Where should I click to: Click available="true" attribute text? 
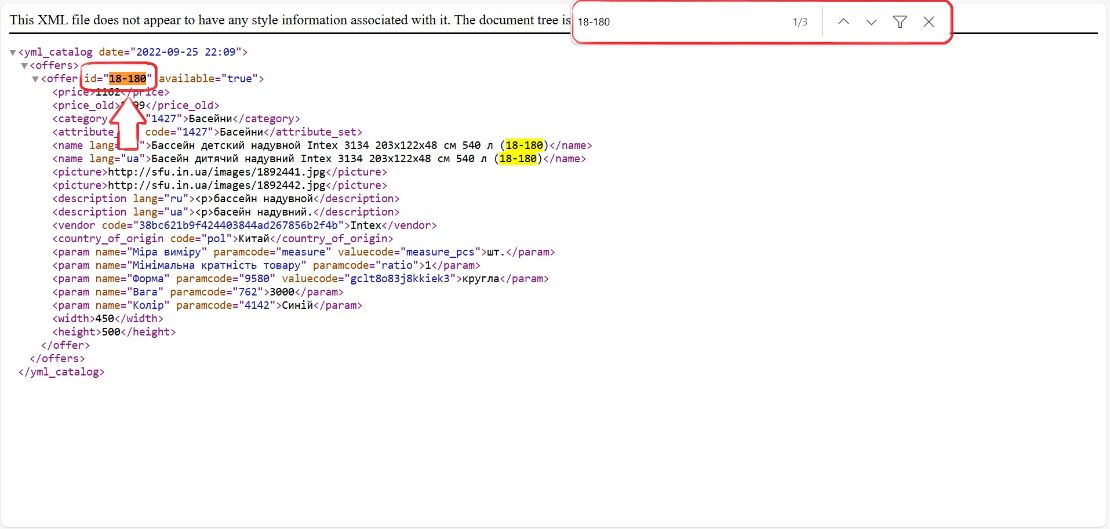coord(208,79)
